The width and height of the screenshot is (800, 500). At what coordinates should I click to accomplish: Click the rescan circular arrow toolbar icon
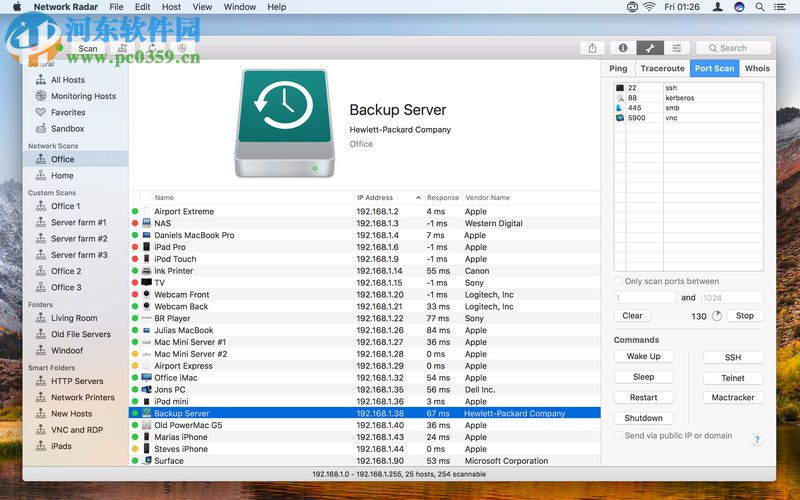152,48
